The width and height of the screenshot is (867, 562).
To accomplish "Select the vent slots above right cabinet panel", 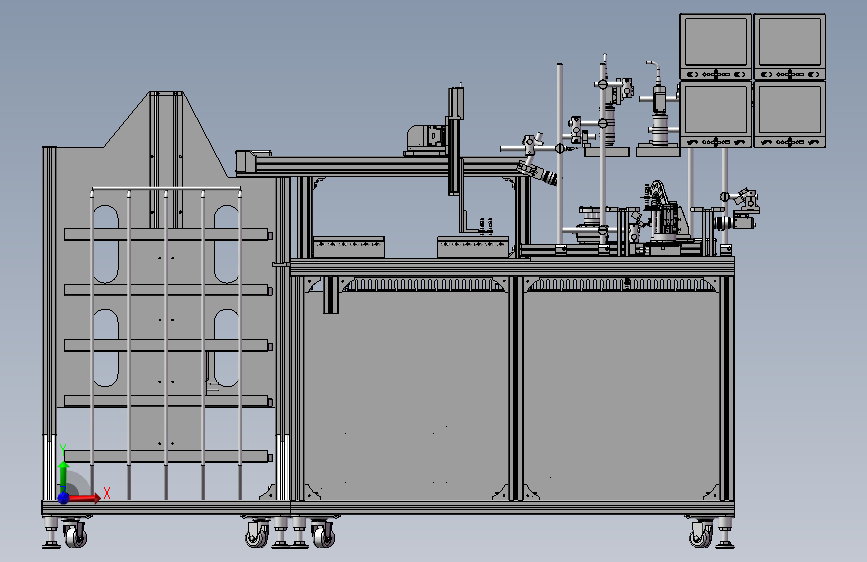I will pos(621,284).
